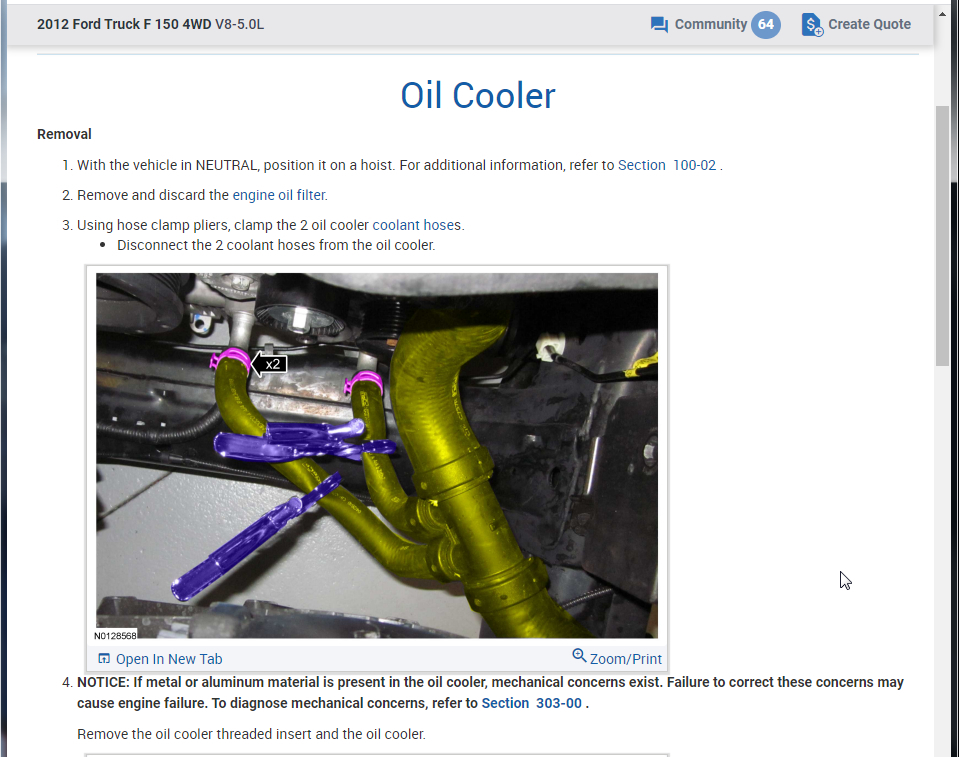Screen dimensions: 959x757
Task: Click the Create Quote dollar icon
Action: point(812,25)
